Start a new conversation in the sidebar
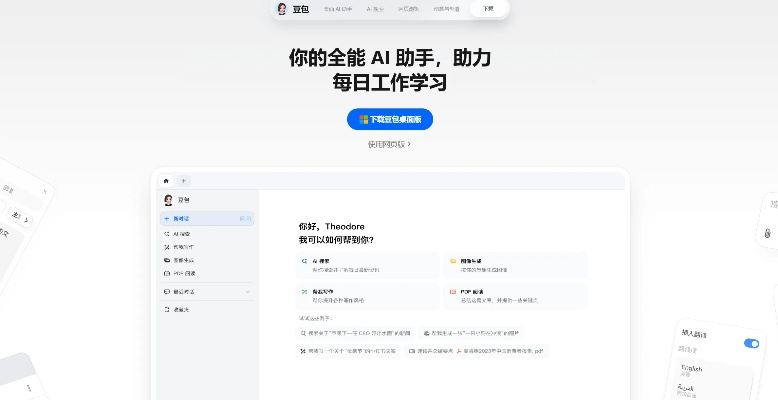This screenshot has height=400, width=778. [205, 218]
